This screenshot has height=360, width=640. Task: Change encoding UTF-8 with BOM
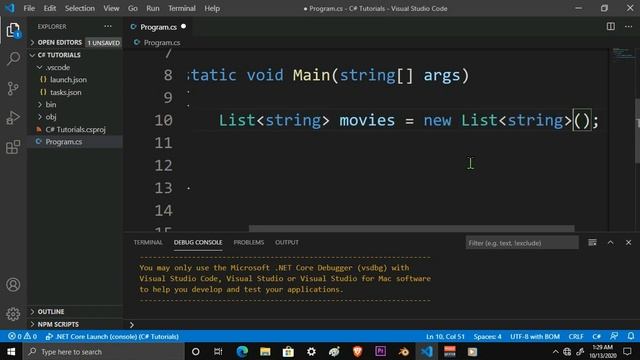[x=535, y=336]
